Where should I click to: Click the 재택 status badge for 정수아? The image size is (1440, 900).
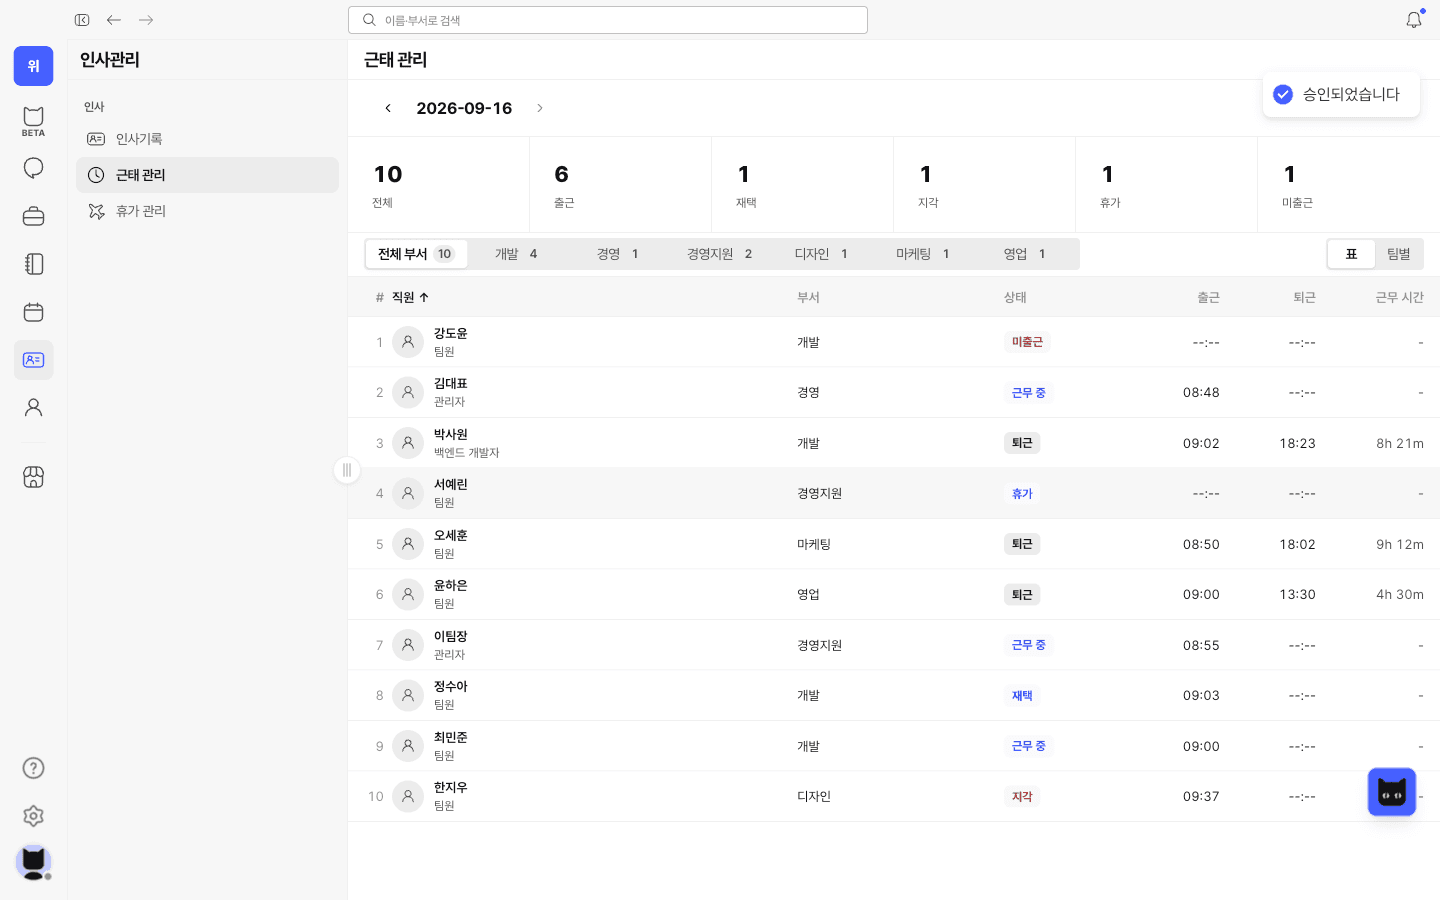pyautogui.click(x=1022, y=695)
